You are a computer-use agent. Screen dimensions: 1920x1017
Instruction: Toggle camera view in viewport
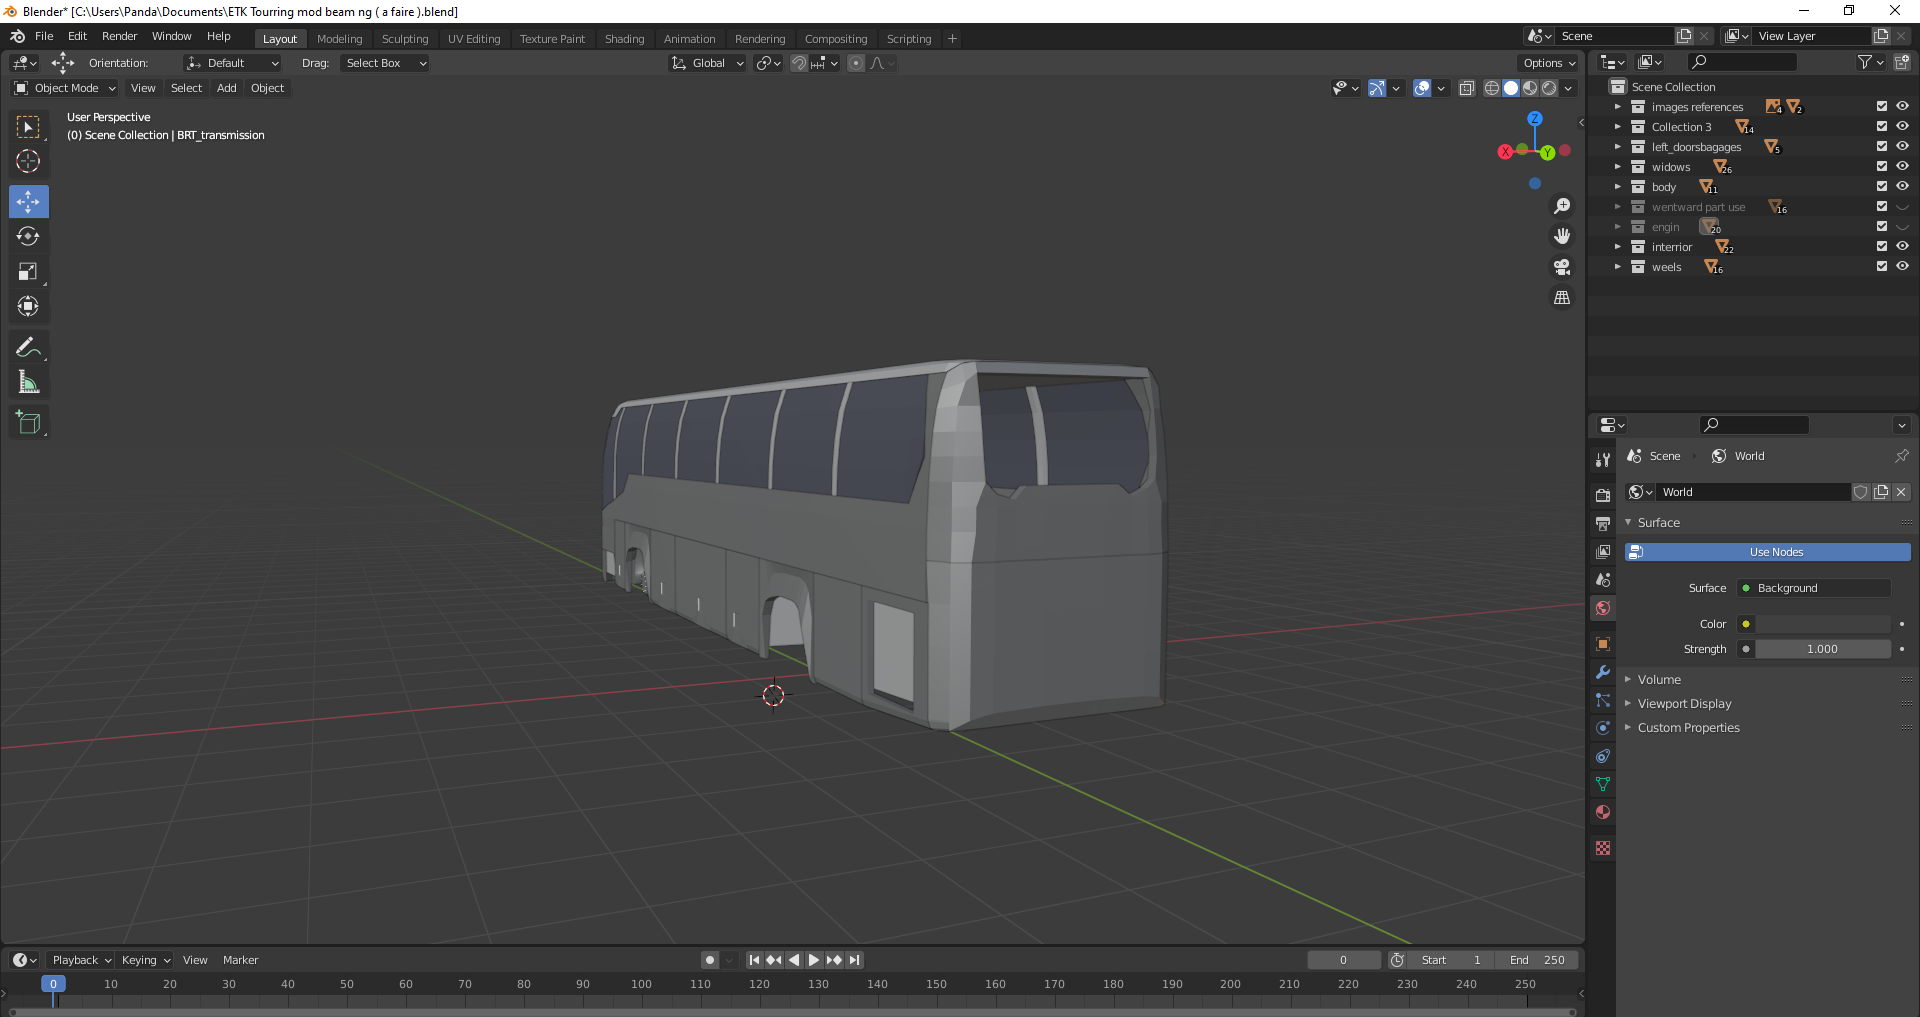[1561, 267]
